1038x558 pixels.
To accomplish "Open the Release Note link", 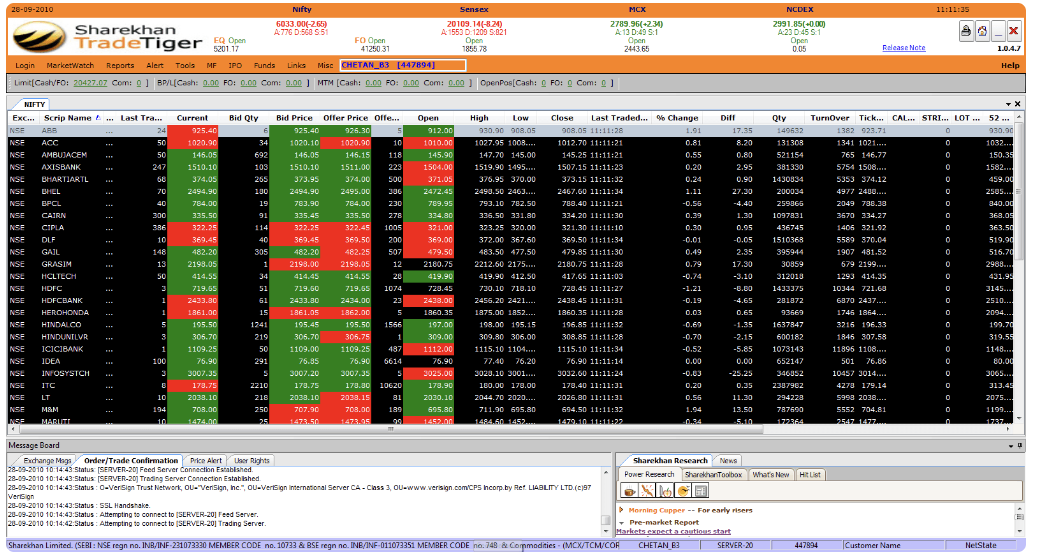I will click(x=903, y=47).
